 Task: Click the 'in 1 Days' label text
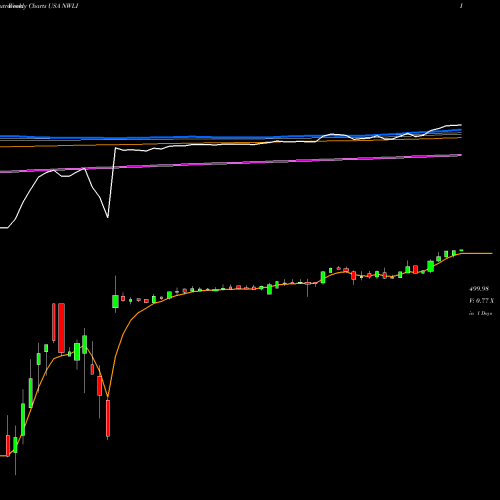pyautogui.click(x=480, y=313)
